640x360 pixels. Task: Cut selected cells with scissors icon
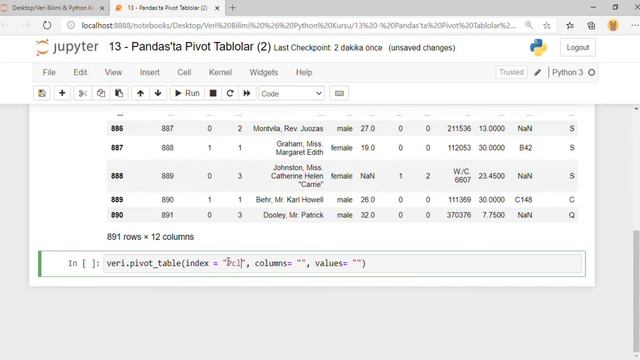tap(83, 93)
